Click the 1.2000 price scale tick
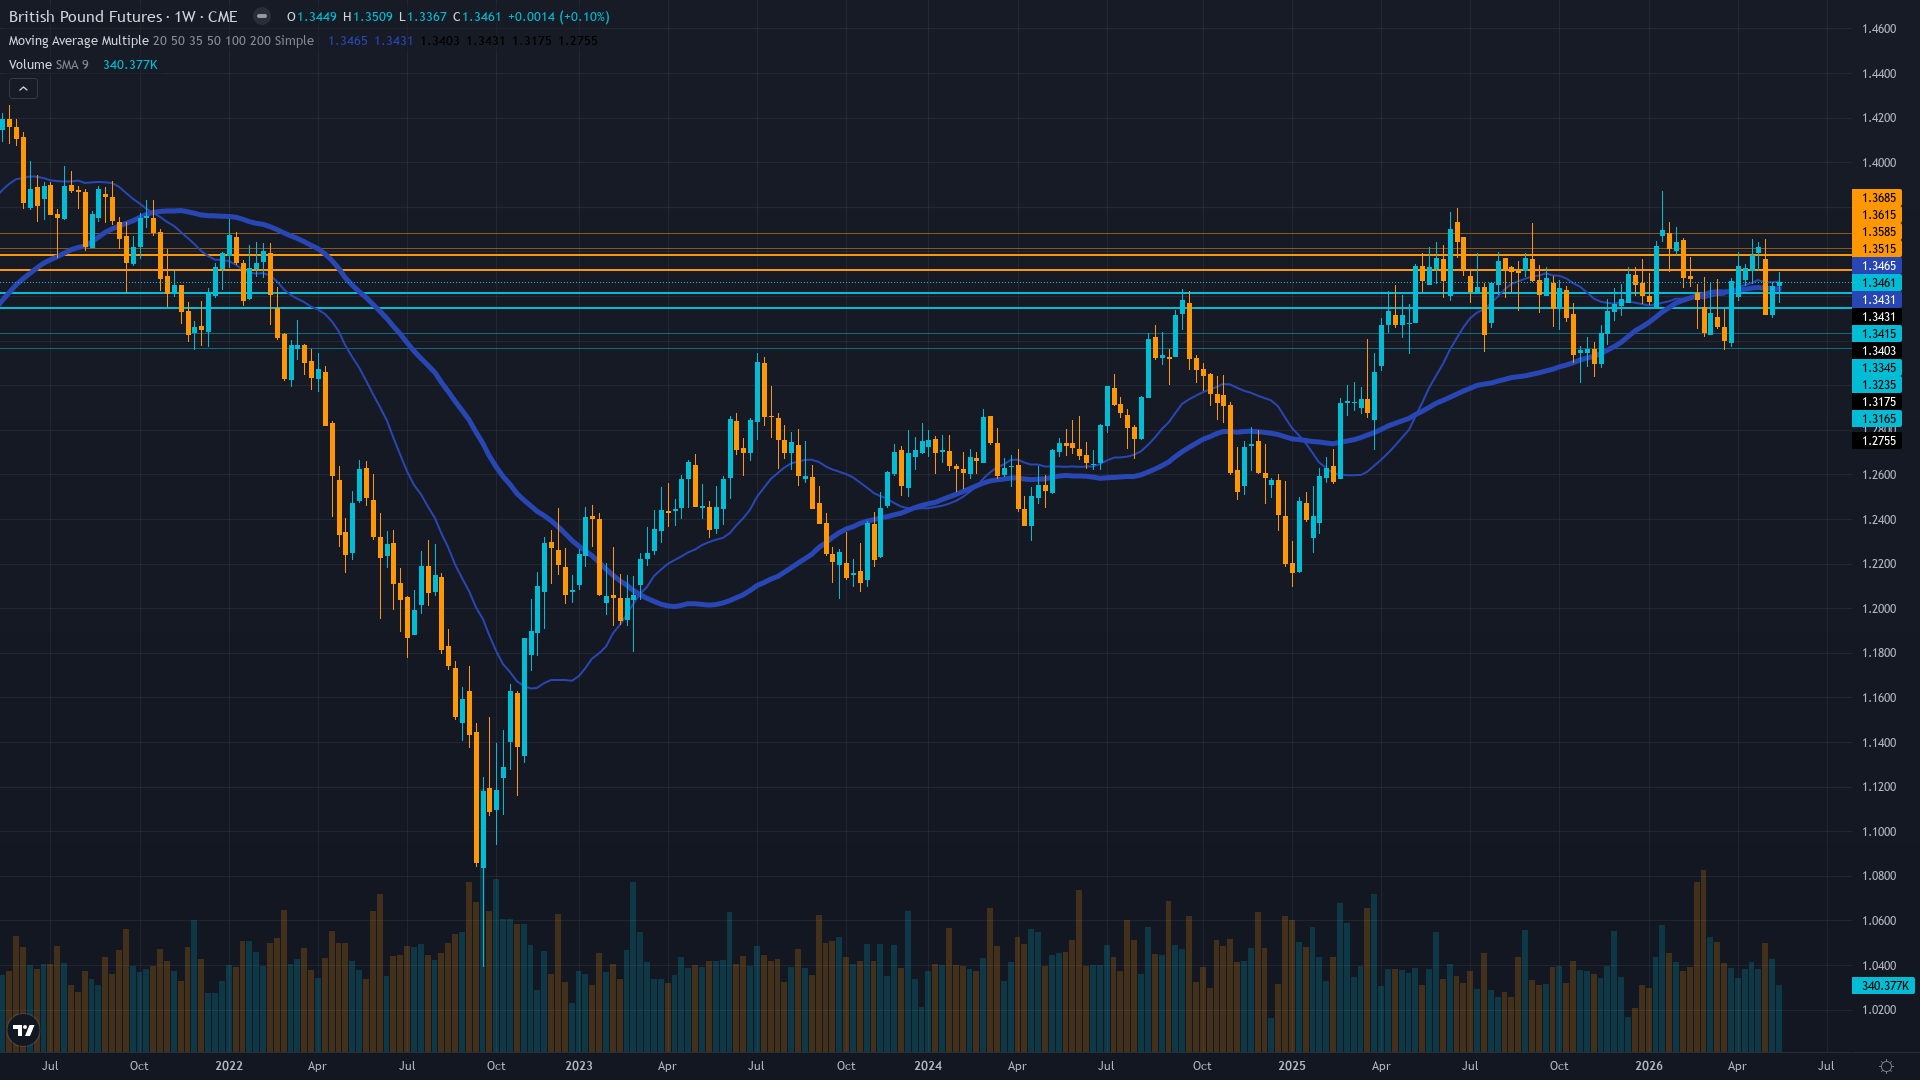The height and width of the screenshot is (1080, 1920). pos(1878,609)
